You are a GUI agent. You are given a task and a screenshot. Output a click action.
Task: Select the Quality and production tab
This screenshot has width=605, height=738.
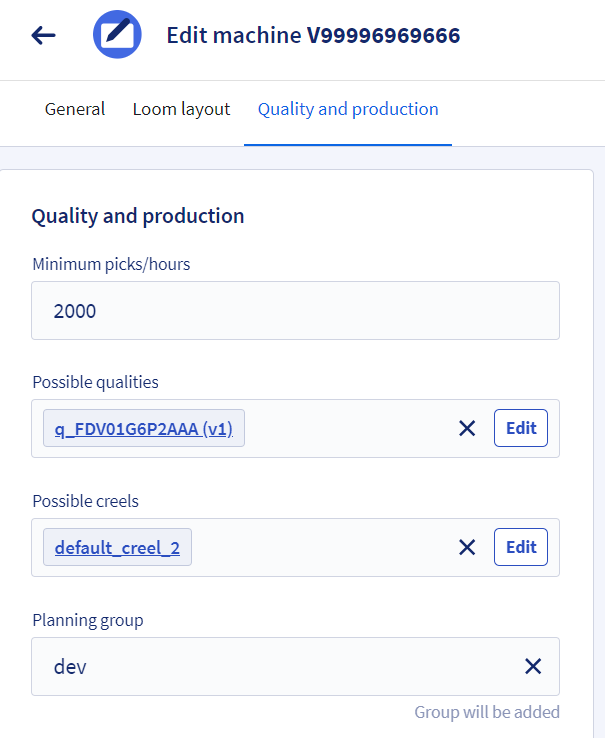pyautogui.click(x=348, y=109)
